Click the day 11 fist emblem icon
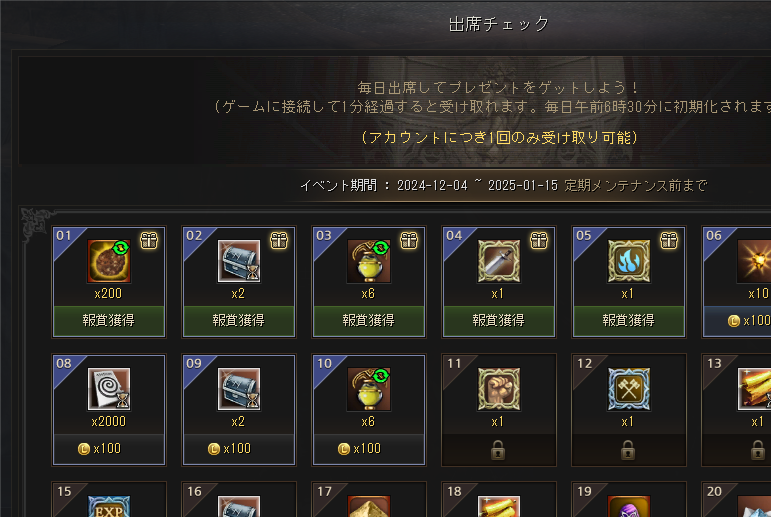The width and height of the screenshot is (771, 517). [499, 389]
